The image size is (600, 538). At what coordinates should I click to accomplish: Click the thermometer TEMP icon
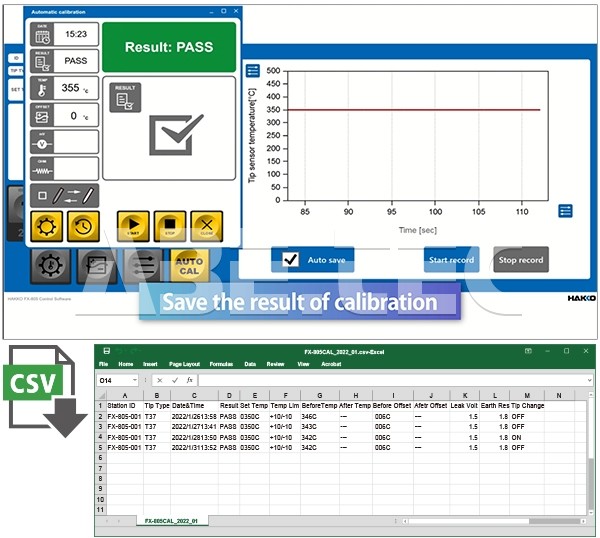click(42, 88)
